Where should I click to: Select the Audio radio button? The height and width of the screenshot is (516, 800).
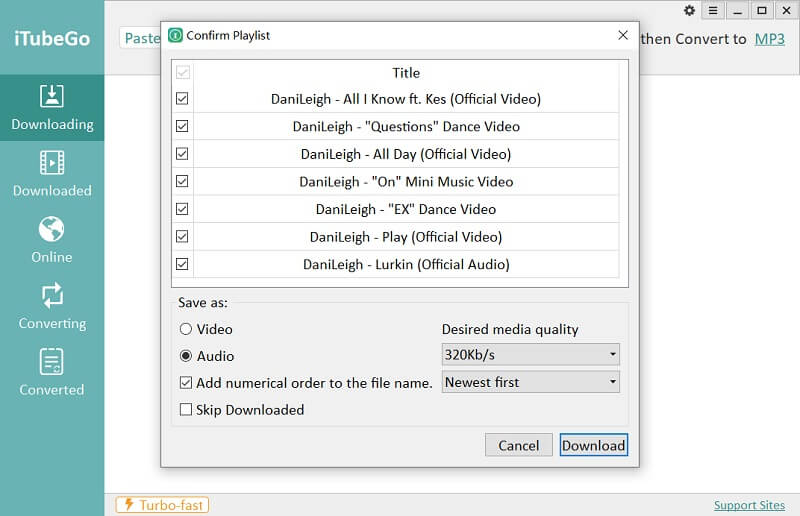186,356
